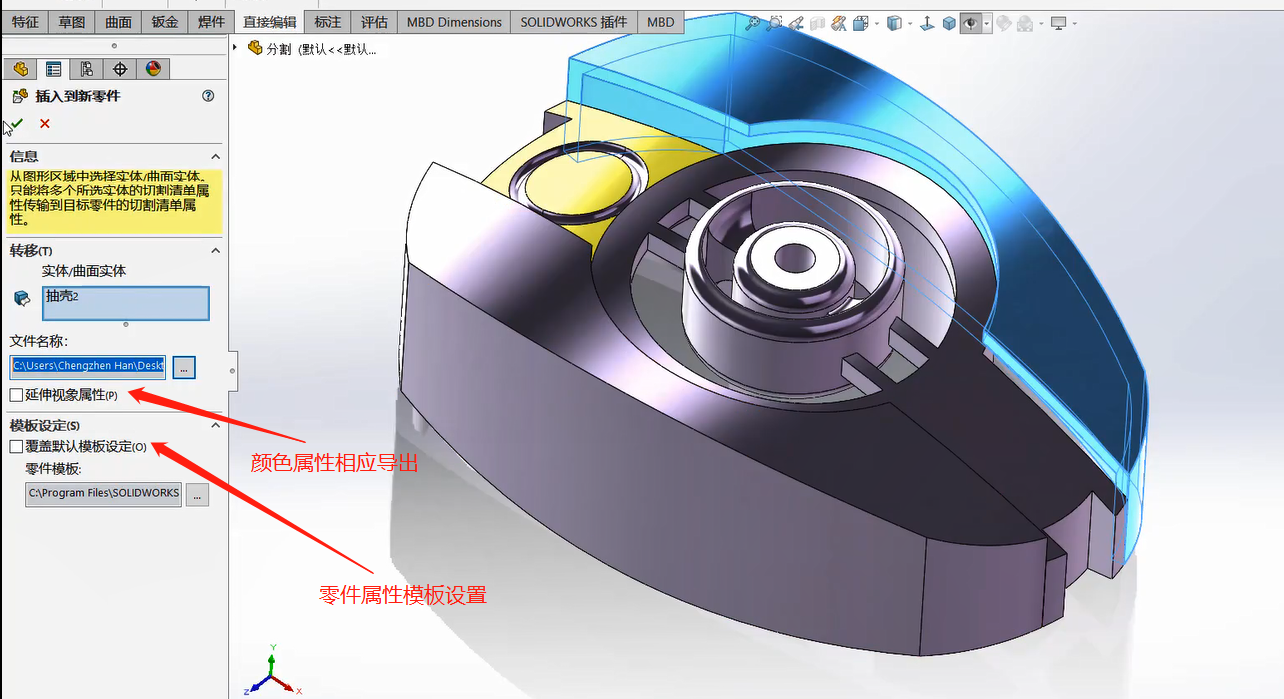Screen dimensions: 1284x699
Task: Open the Hide/Show Items dropdown arrow
Action: pos(987,23)
